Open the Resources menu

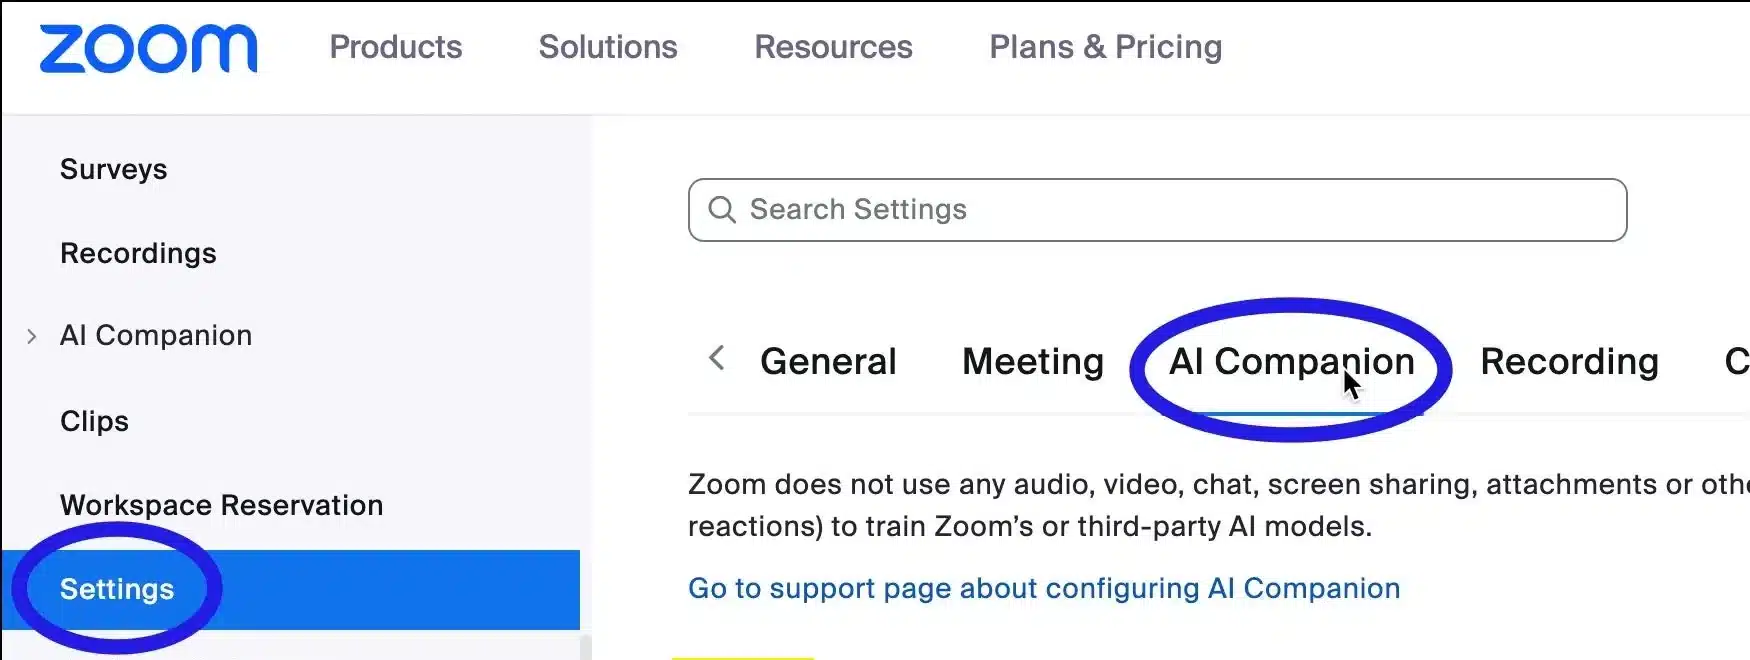tap(833, 47)
